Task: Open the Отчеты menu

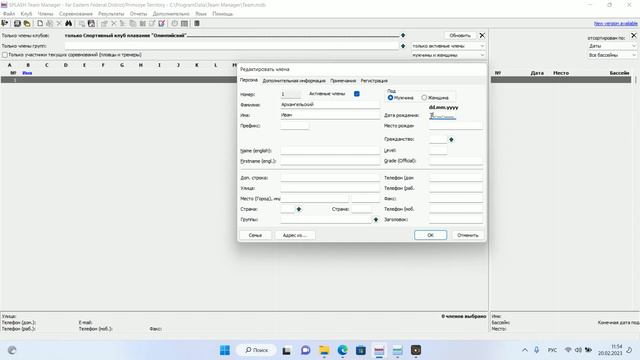Action: 138,14
